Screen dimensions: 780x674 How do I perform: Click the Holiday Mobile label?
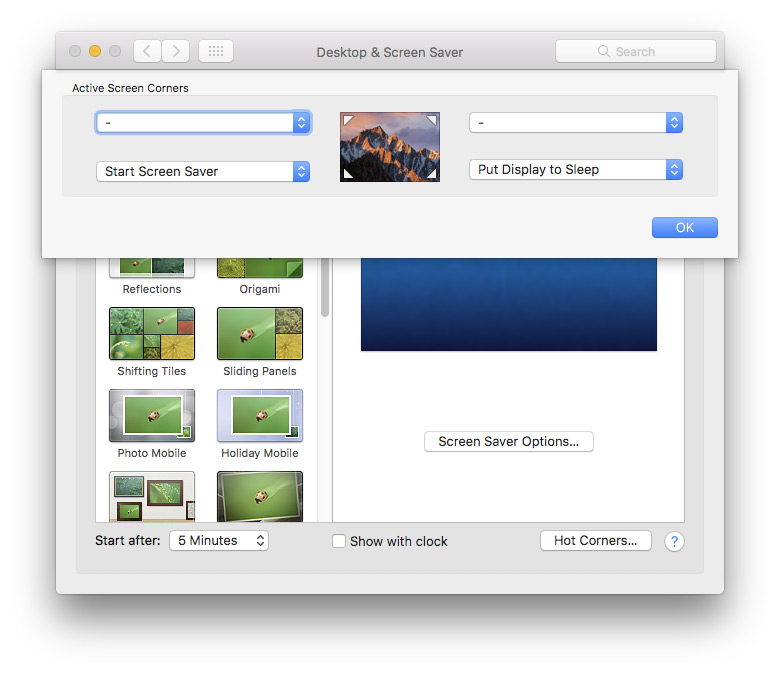260,453
